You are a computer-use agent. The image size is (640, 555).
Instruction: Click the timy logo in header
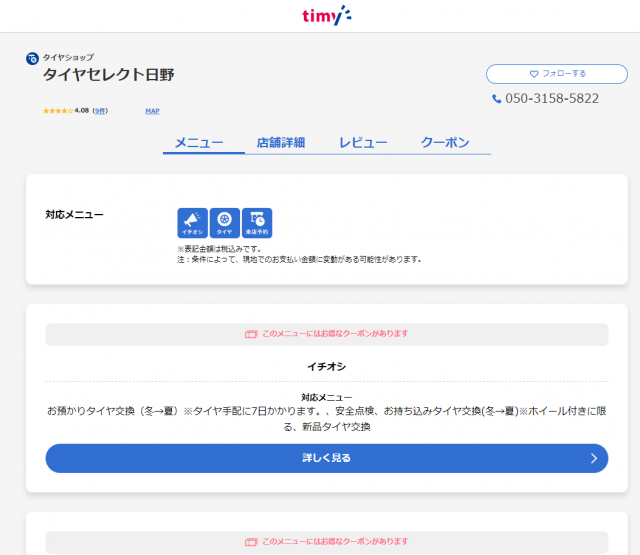coord(326,15)
